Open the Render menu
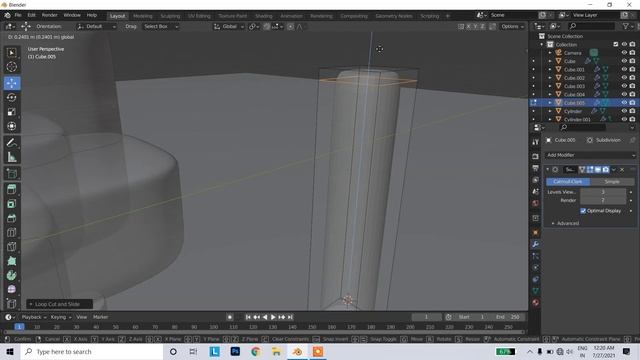 (x=49, y=15)
